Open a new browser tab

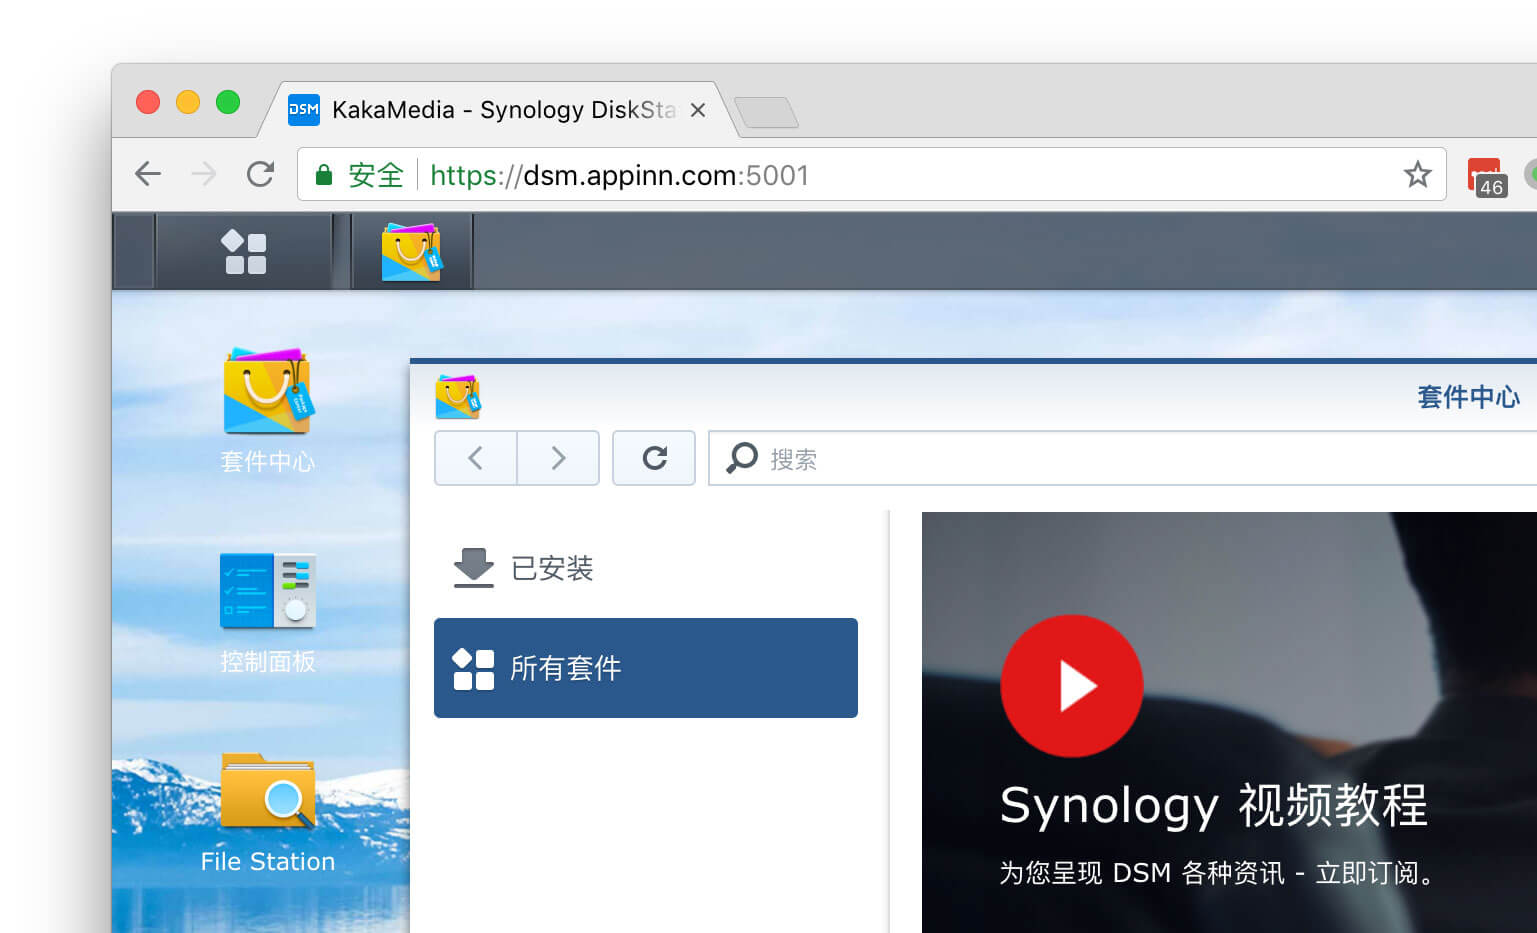766,112
